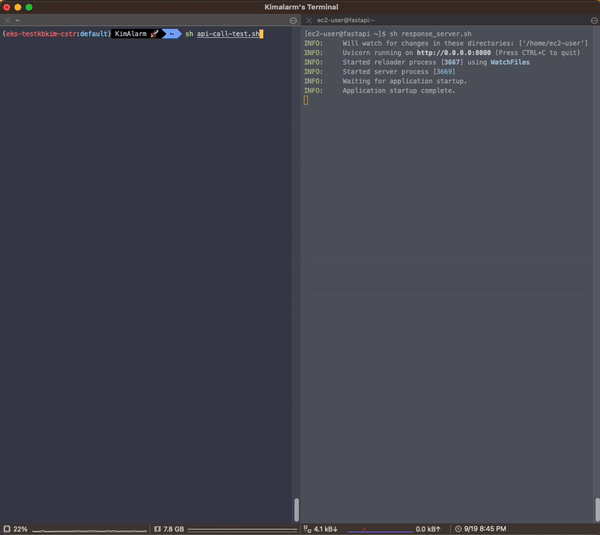Click the blue ~ directory prompt segment
600x535 pixels.
pos(172,34)
